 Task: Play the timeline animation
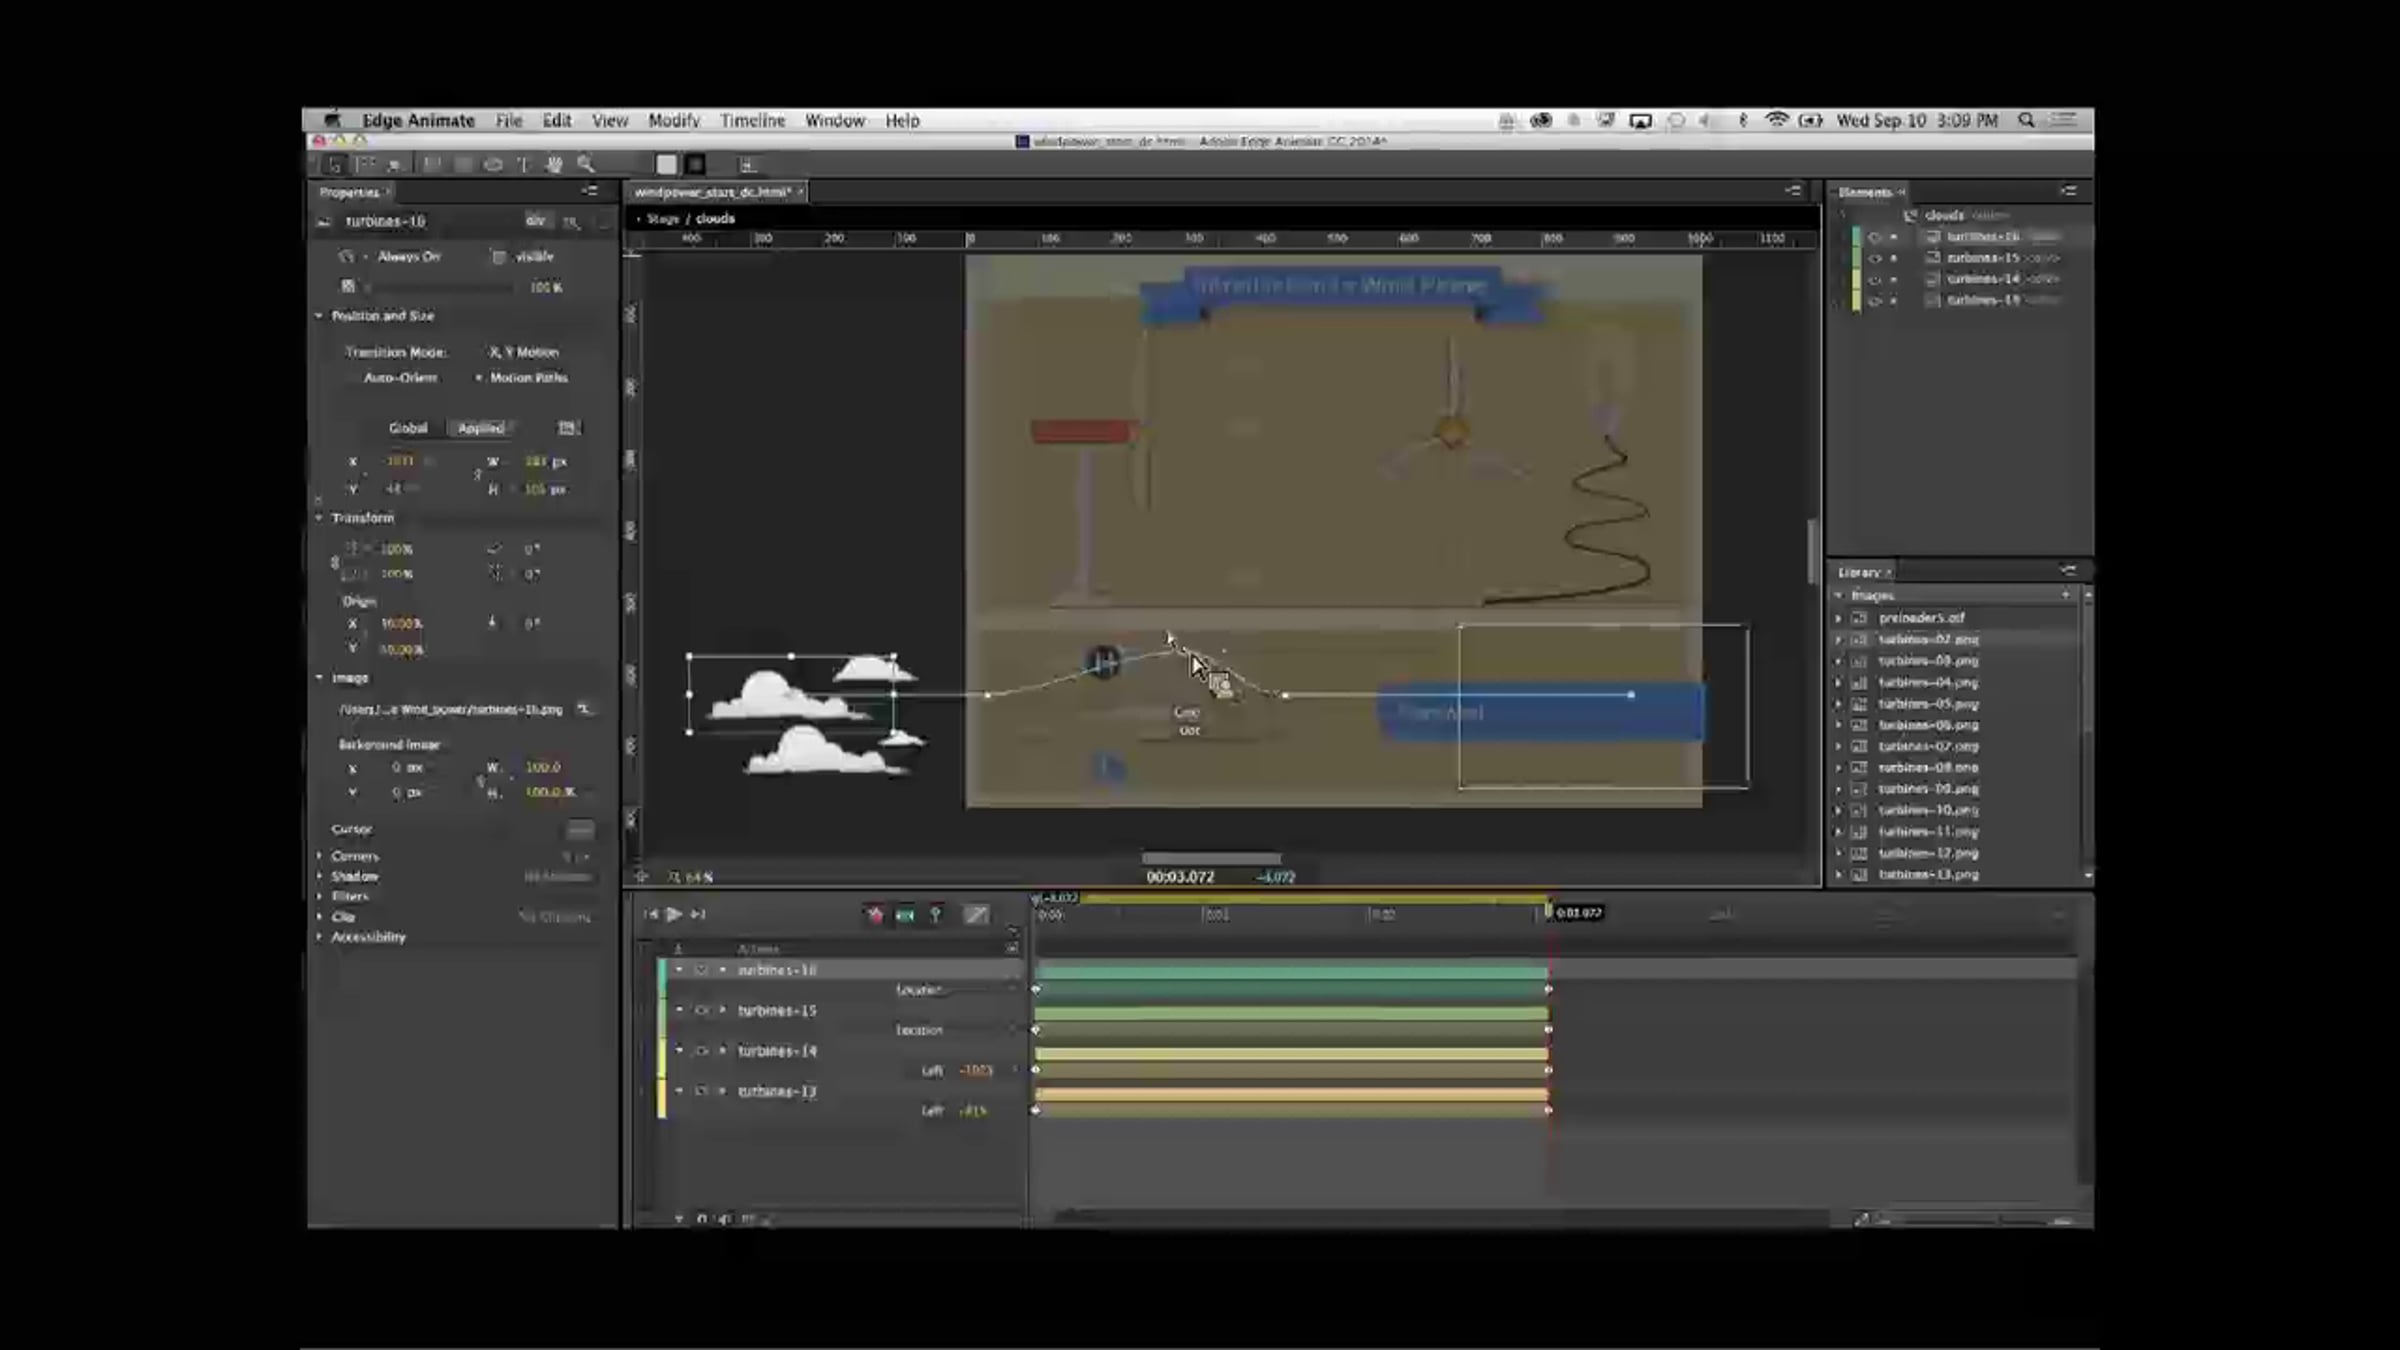pos(674,914)
